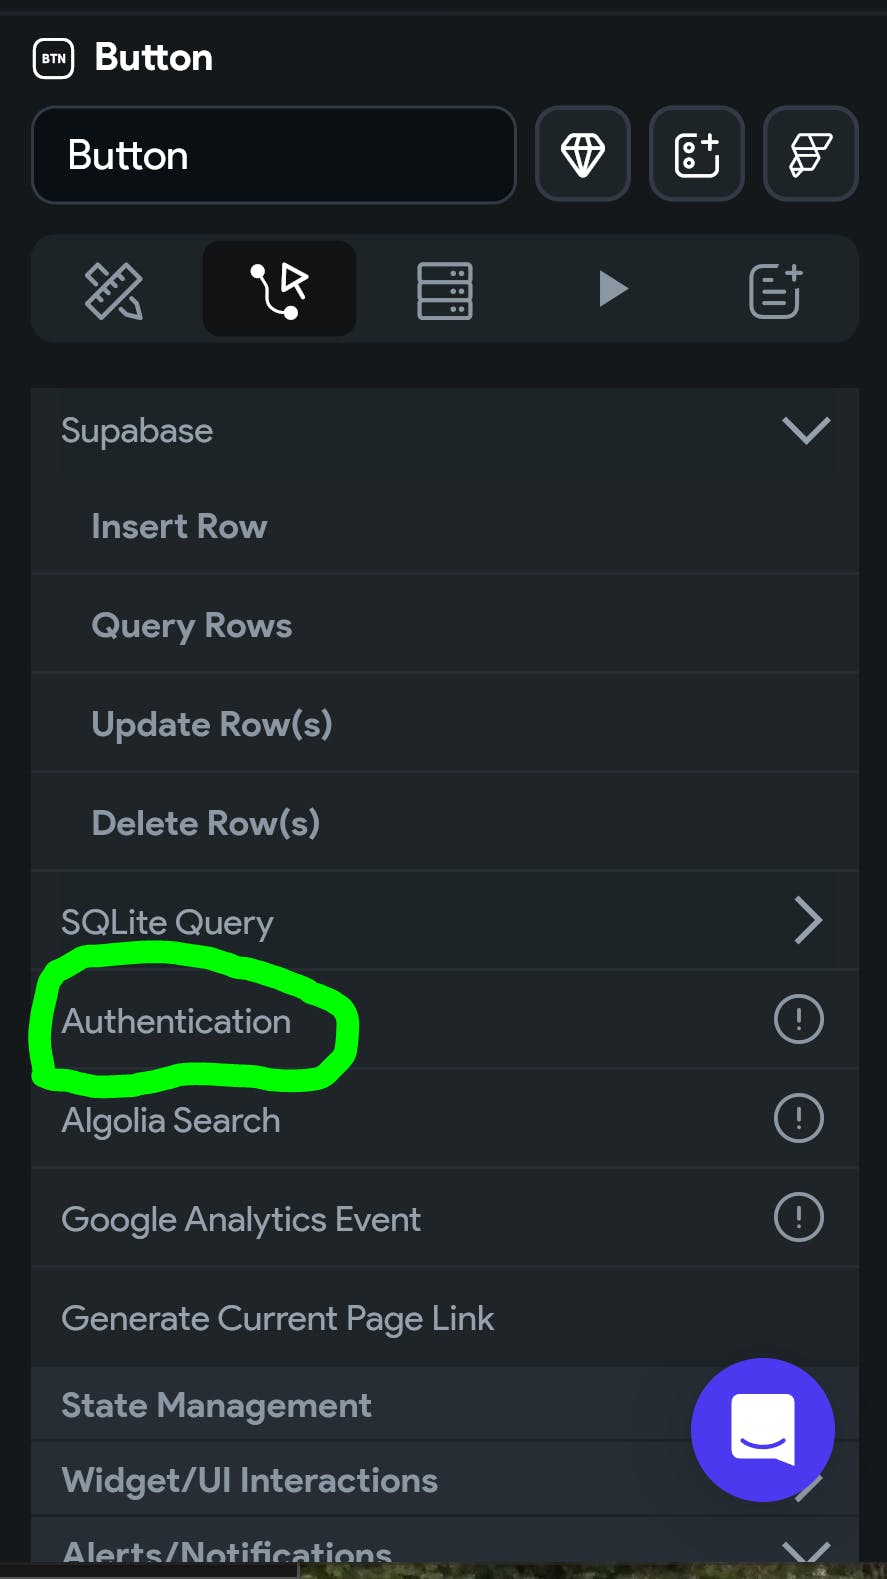The width and height of the screenshot is (887, 1579).
Task: Expand the SQLite Query arrow
Action: click(808, 920)
